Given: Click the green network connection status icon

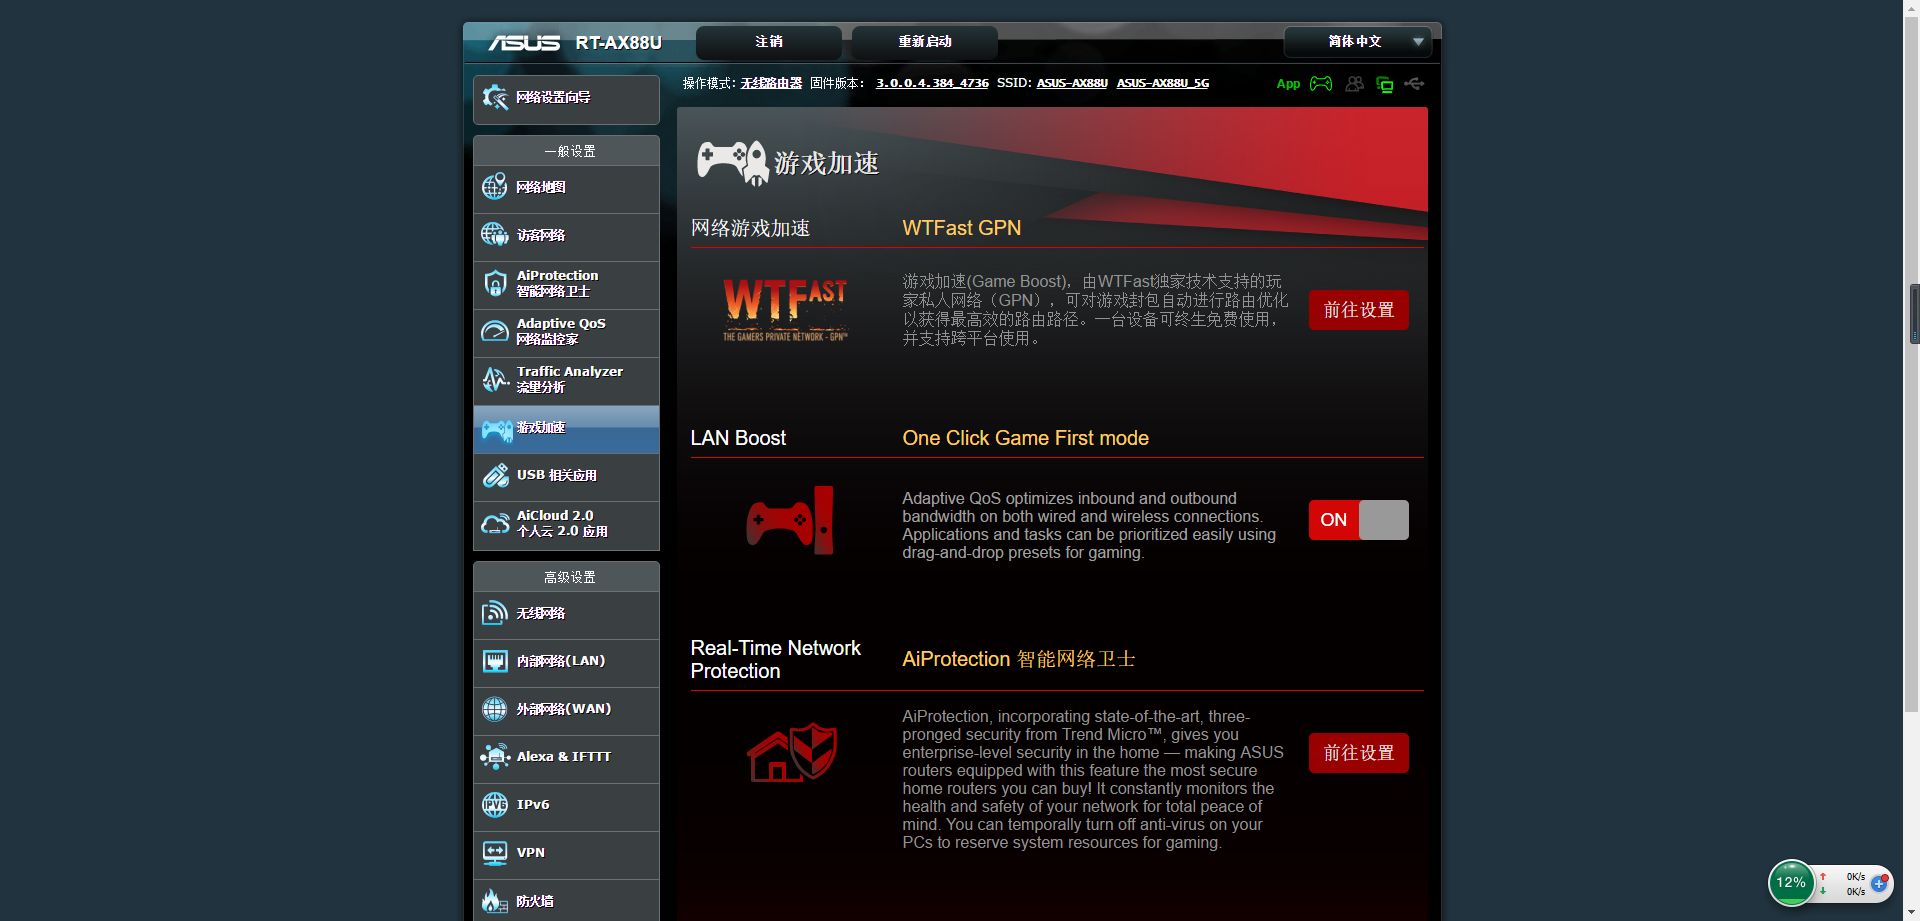Looking at the screenshot, I should [1385, 85].
